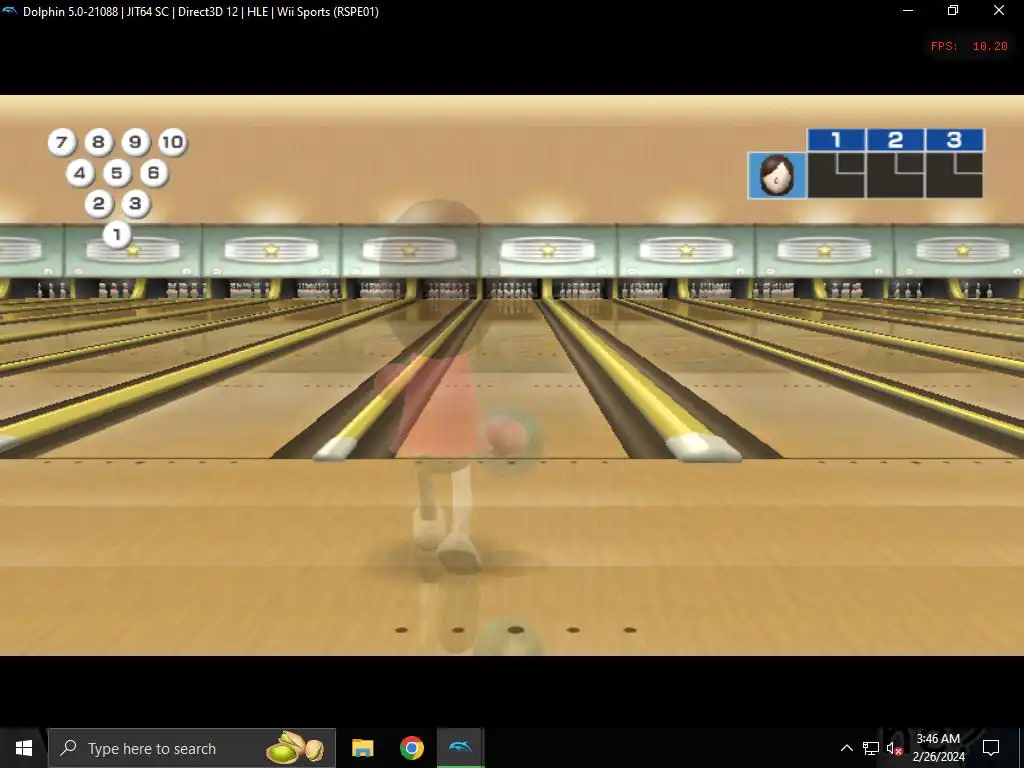
Task: Click the muted volume tray icon
Action: point(894,748)
